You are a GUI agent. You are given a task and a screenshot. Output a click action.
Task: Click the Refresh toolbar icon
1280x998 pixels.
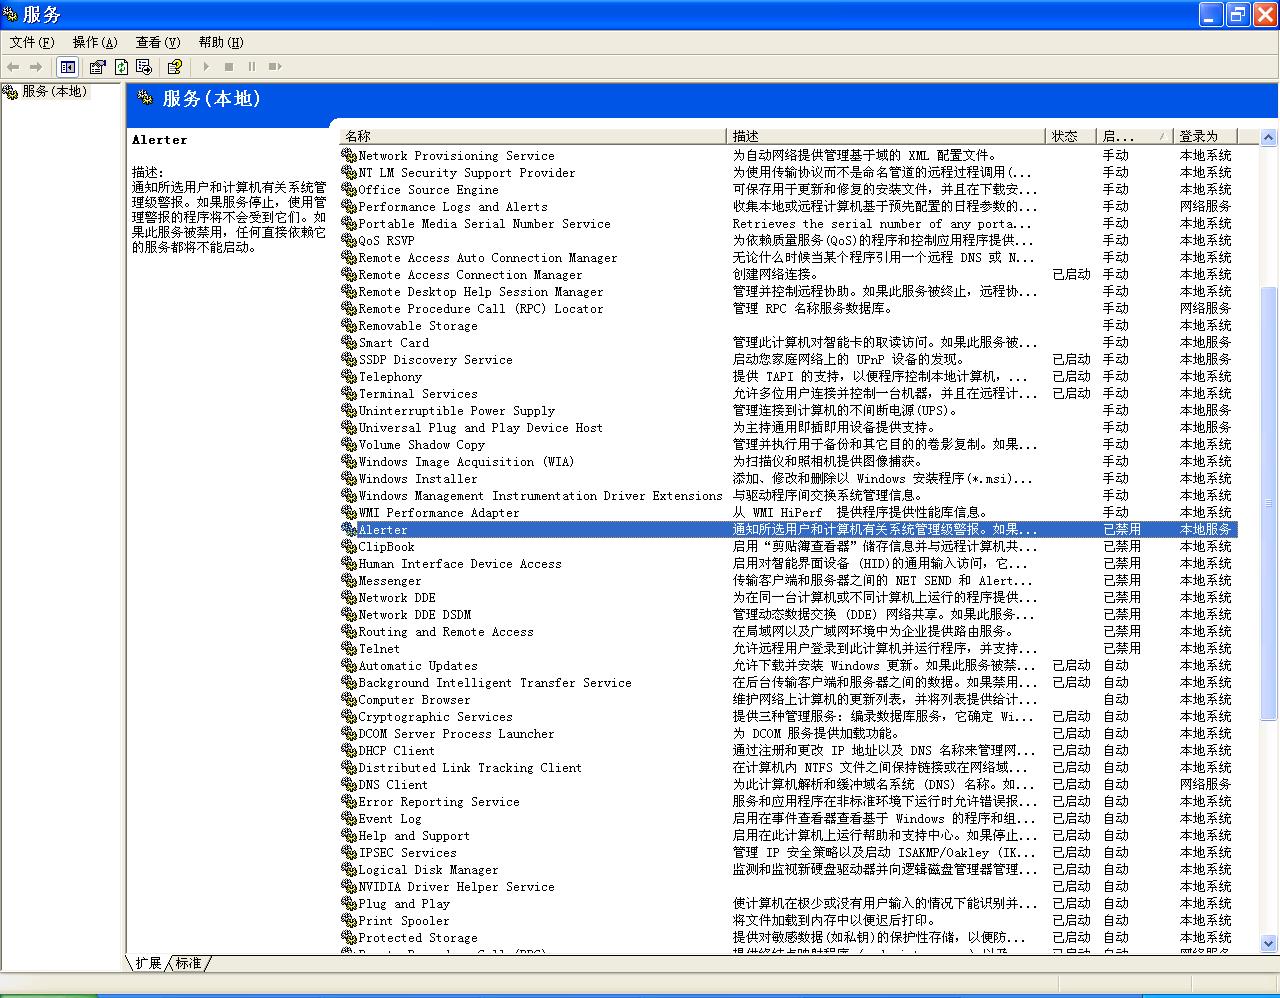[121, 67]
